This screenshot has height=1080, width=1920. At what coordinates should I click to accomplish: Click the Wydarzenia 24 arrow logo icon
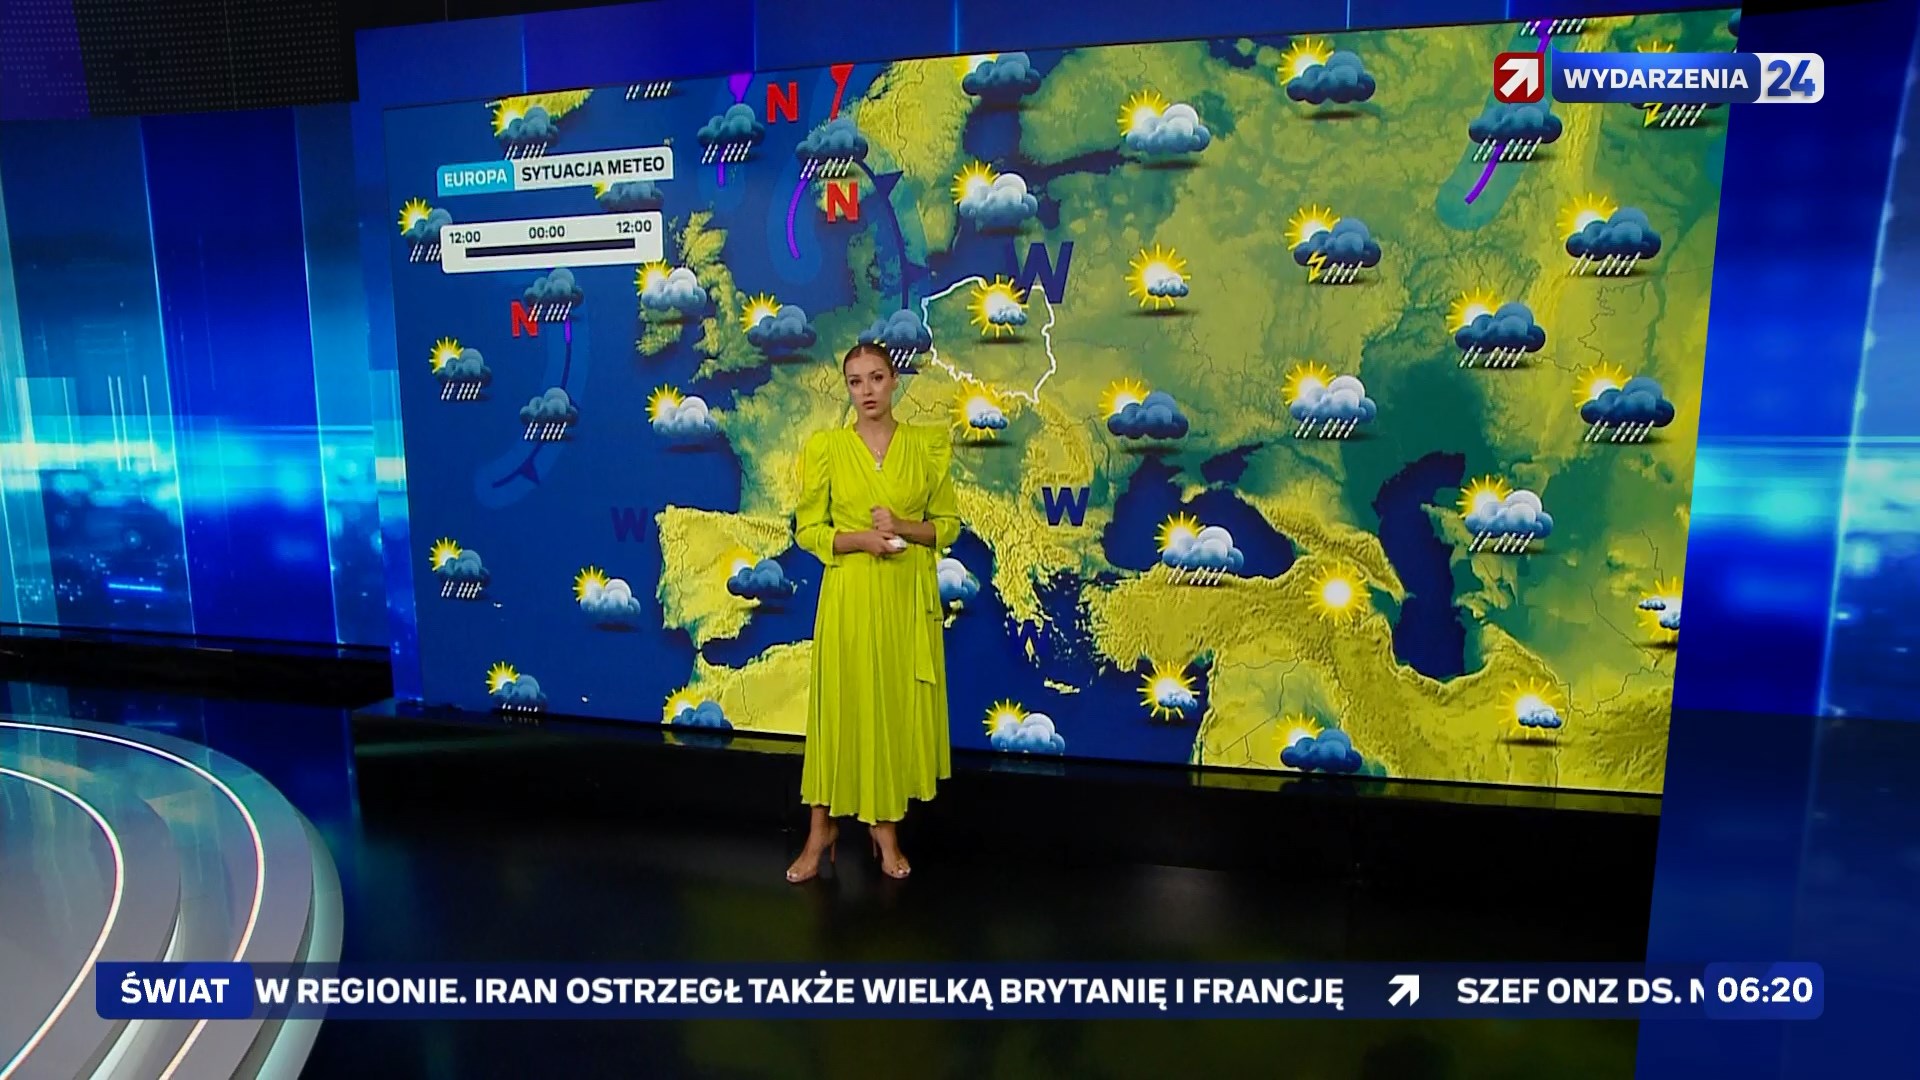(x=1519, y=78)
